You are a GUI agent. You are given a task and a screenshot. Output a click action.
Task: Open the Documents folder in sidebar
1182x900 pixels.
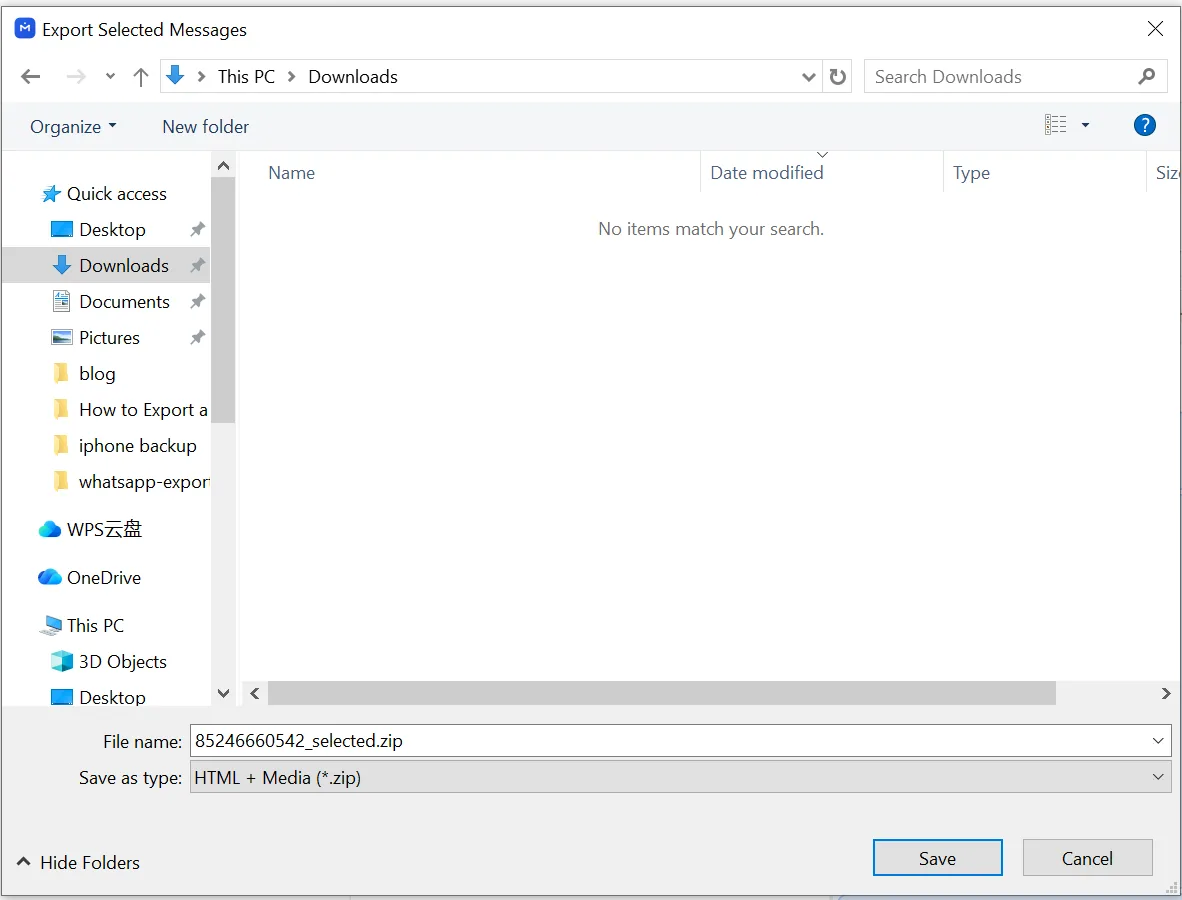124,302
